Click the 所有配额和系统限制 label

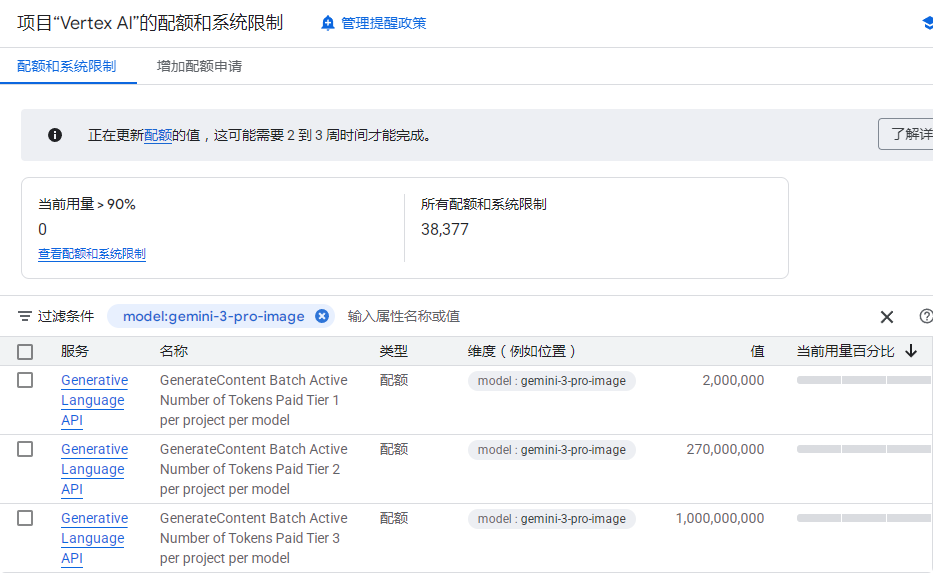483,204
